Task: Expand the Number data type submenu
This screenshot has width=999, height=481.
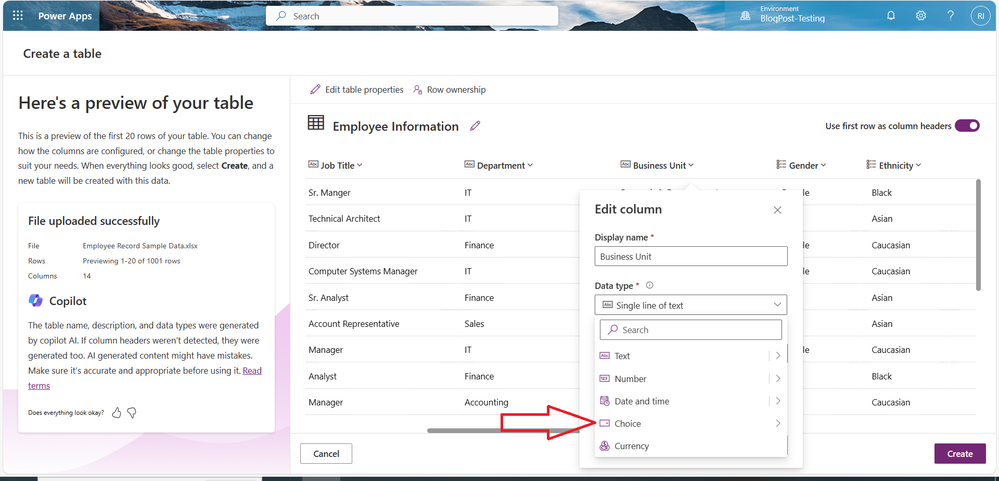Action: [778, 378]
